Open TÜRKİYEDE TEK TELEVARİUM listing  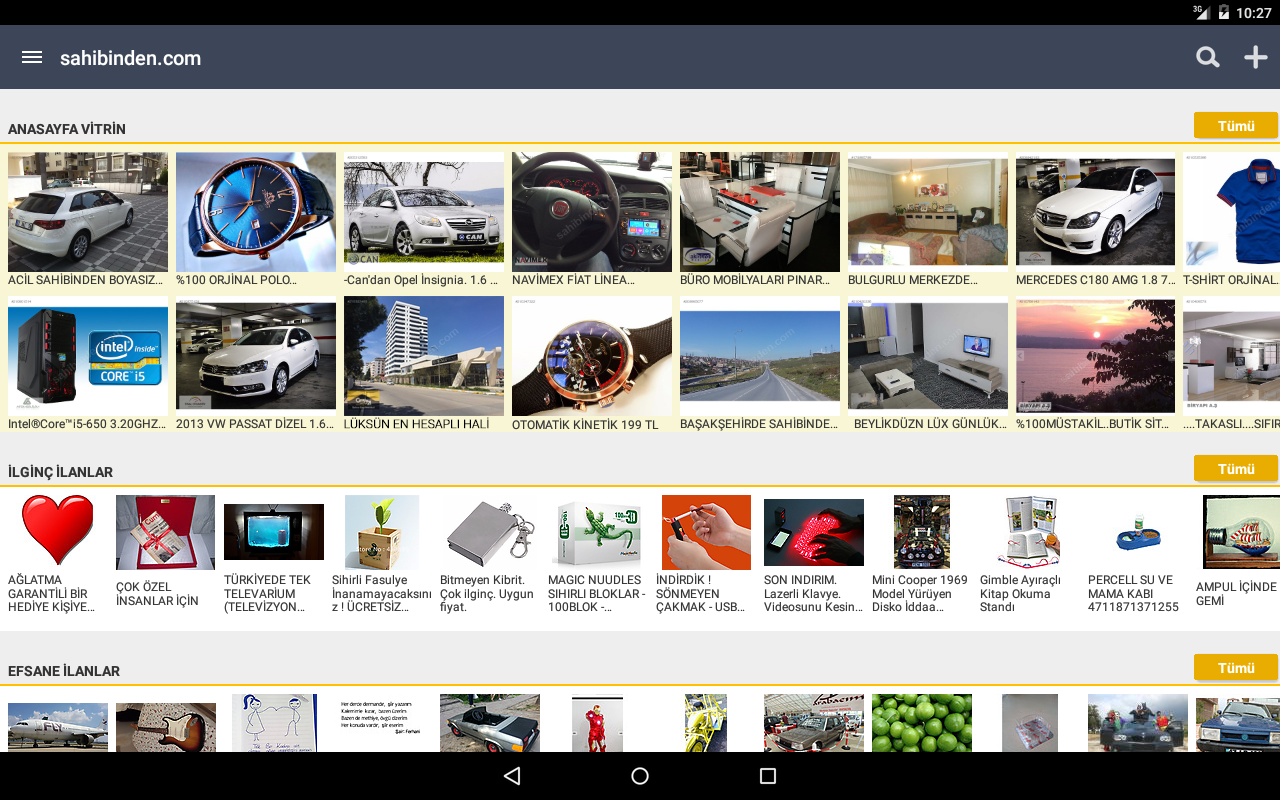(273, 555)
